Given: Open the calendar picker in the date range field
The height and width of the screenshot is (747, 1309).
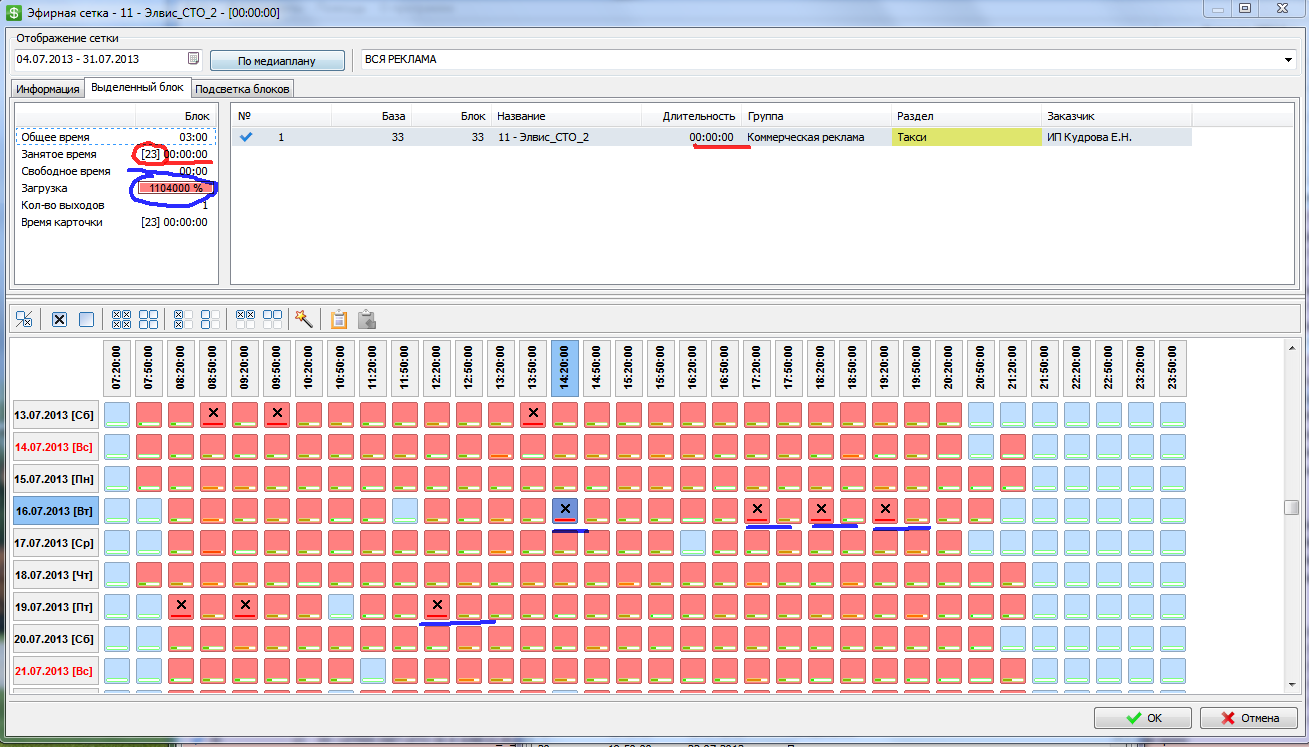Looking at the screenshot, I should click(x=194, y=59).
